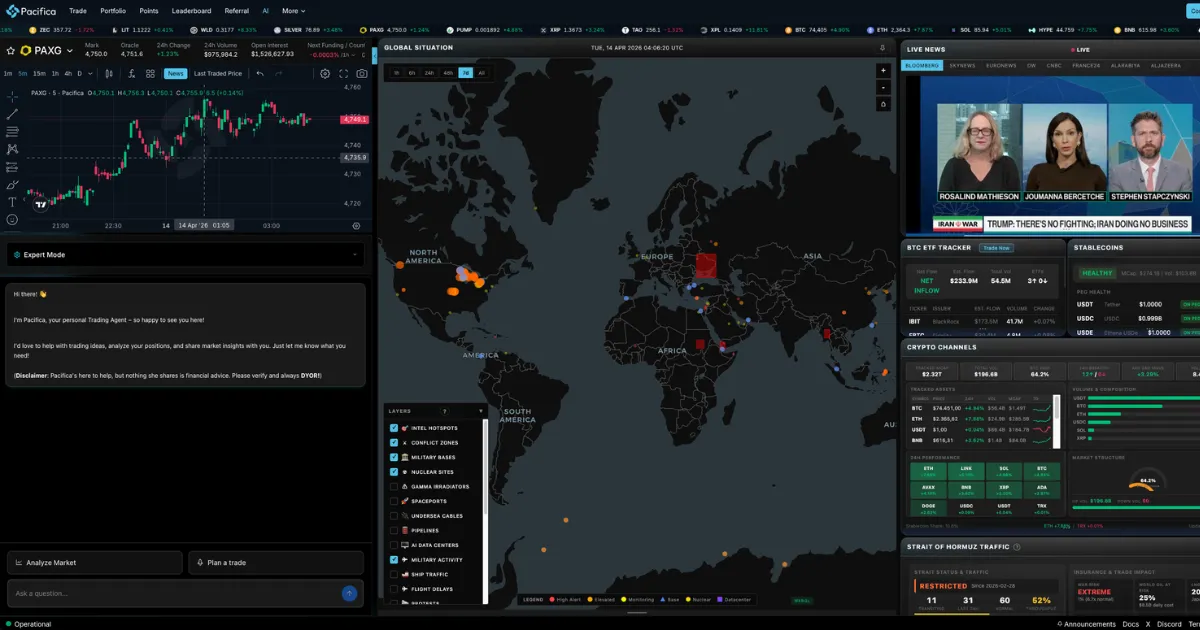Click the TradingView logo on chart
Image resolution: width=1200 pixels, height=630 pixels.
(x=41, y=204)
